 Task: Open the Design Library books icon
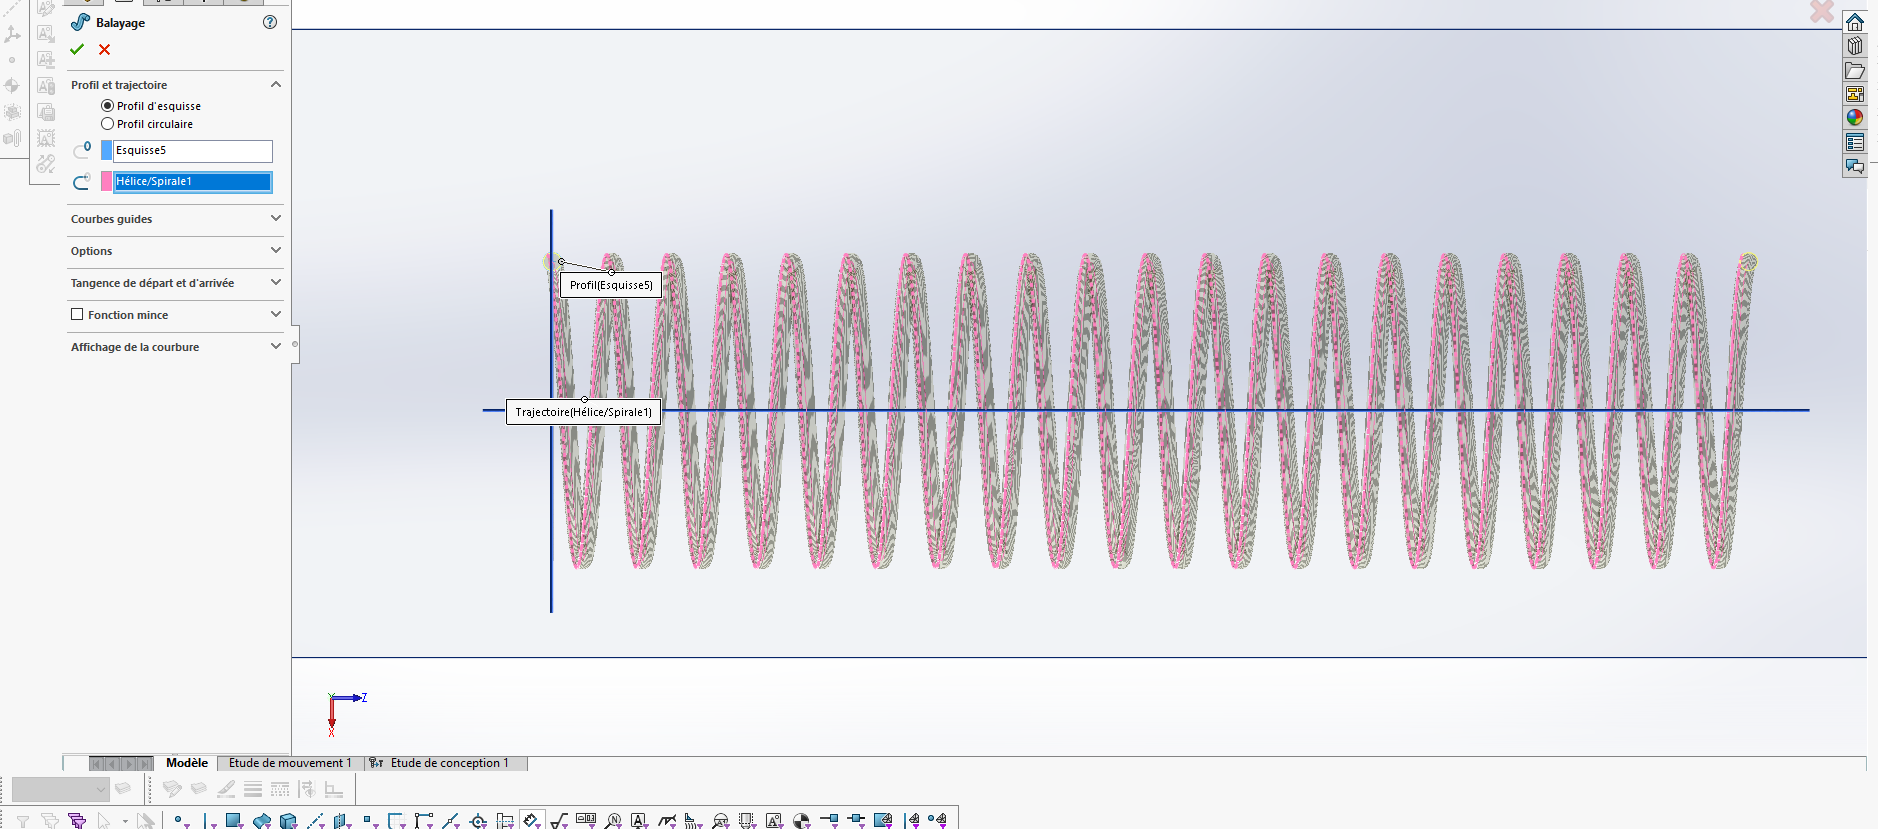(x=1855, y=46)
